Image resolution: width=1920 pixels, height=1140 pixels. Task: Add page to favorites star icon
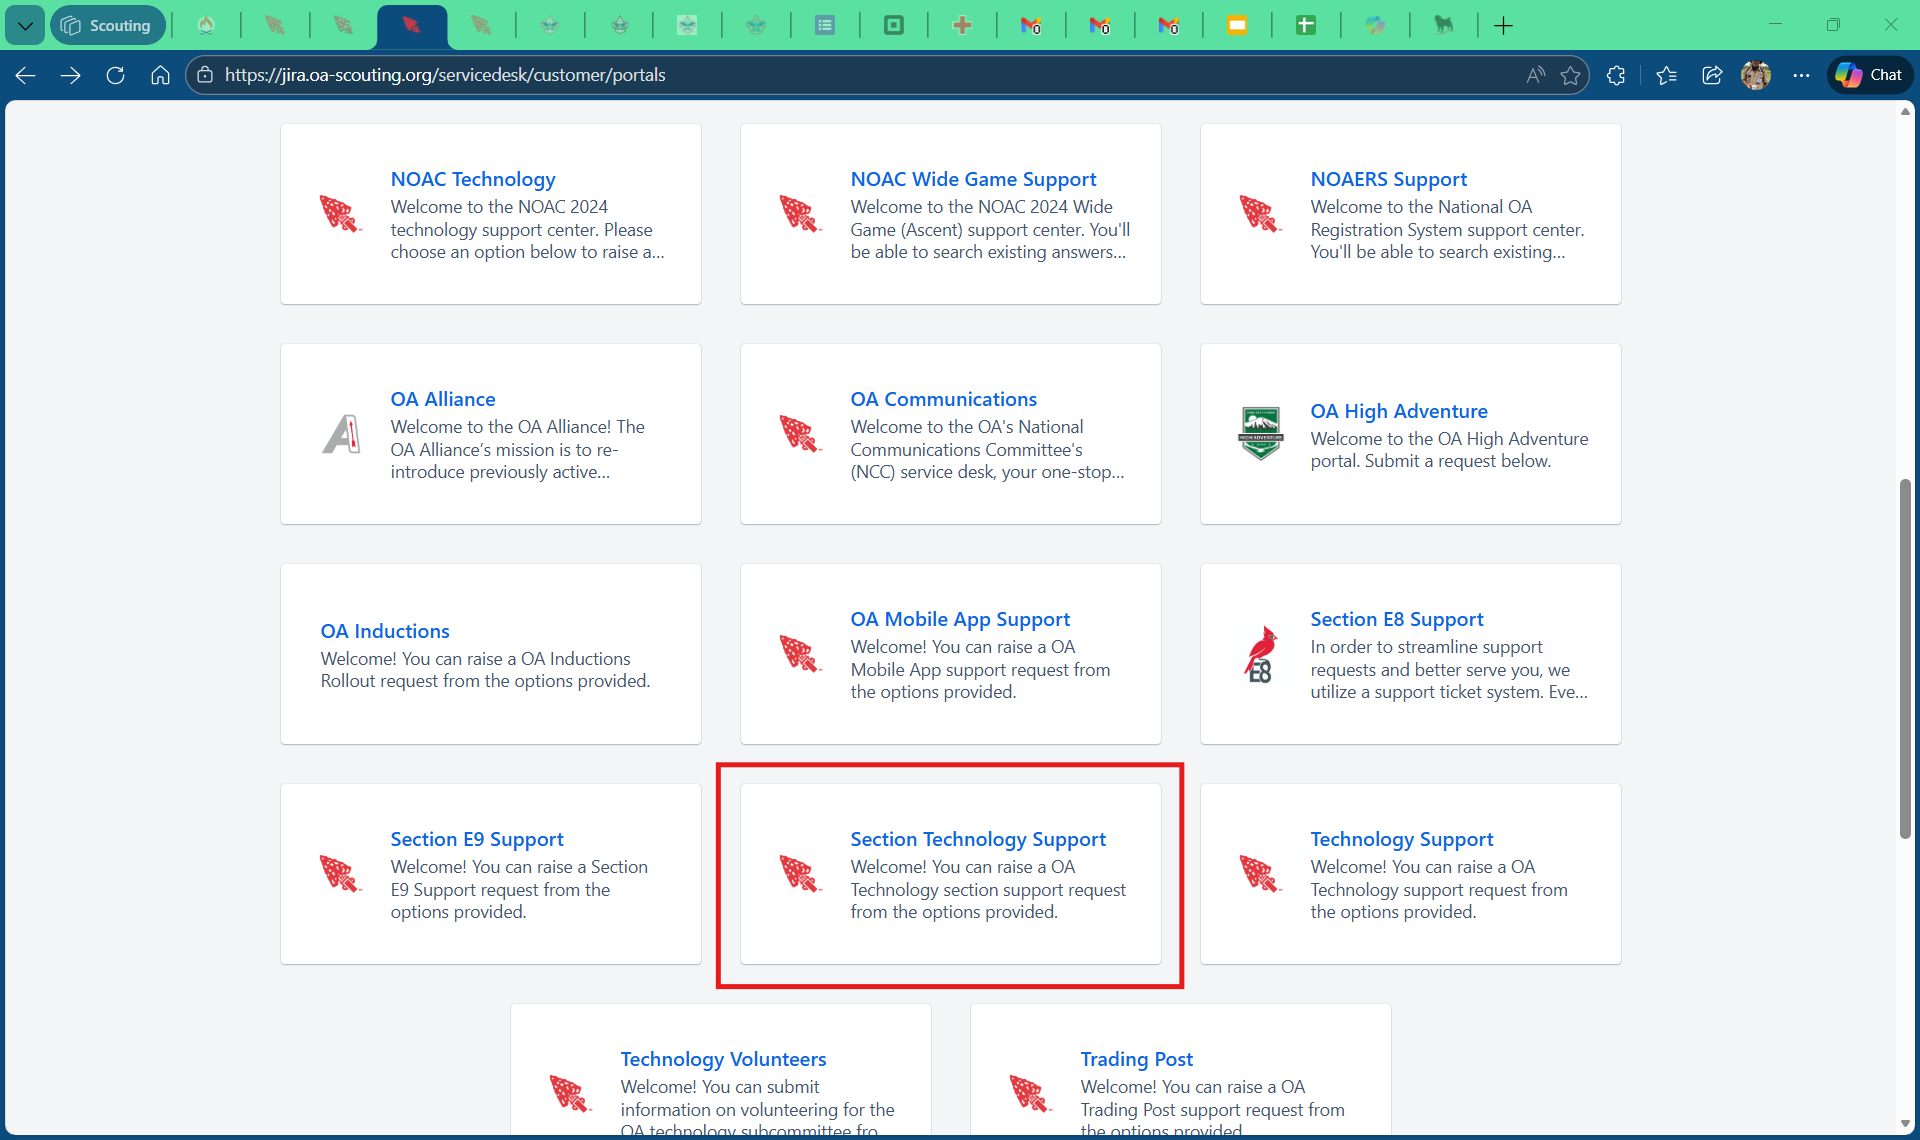[1570, 75]
